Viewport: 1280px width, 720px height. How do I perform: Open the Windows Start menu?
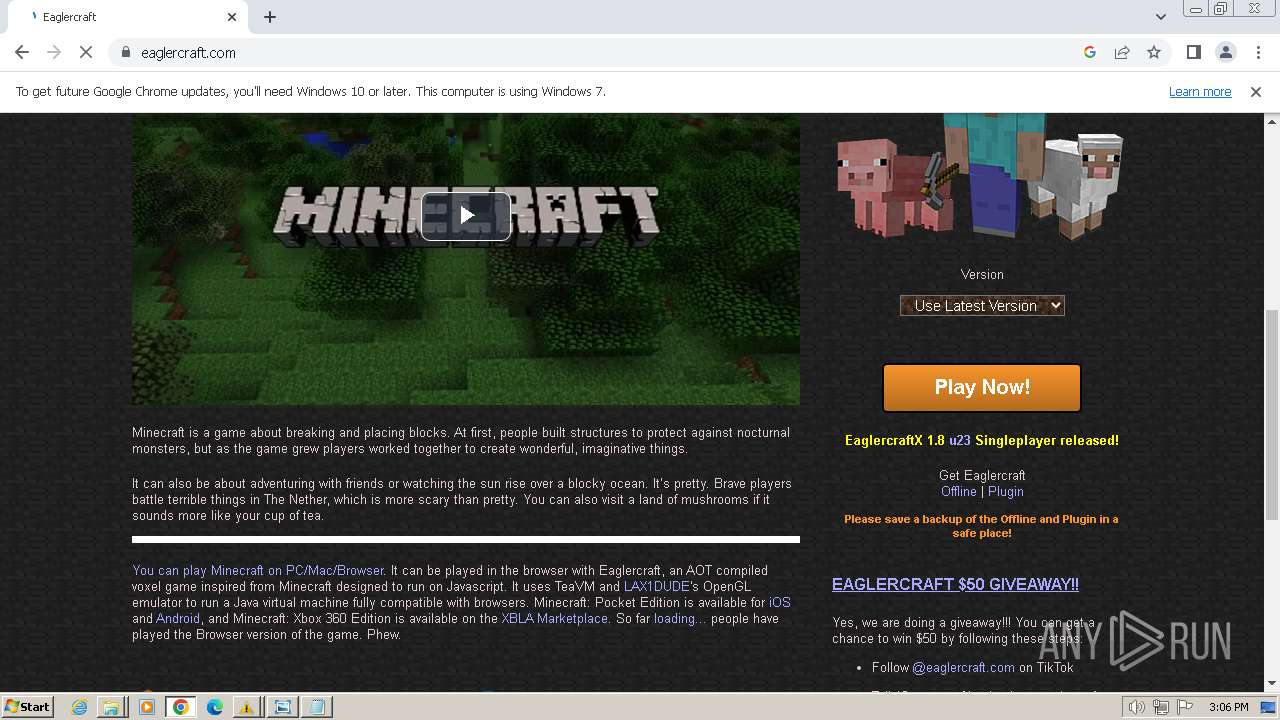(x=27, y=706)
